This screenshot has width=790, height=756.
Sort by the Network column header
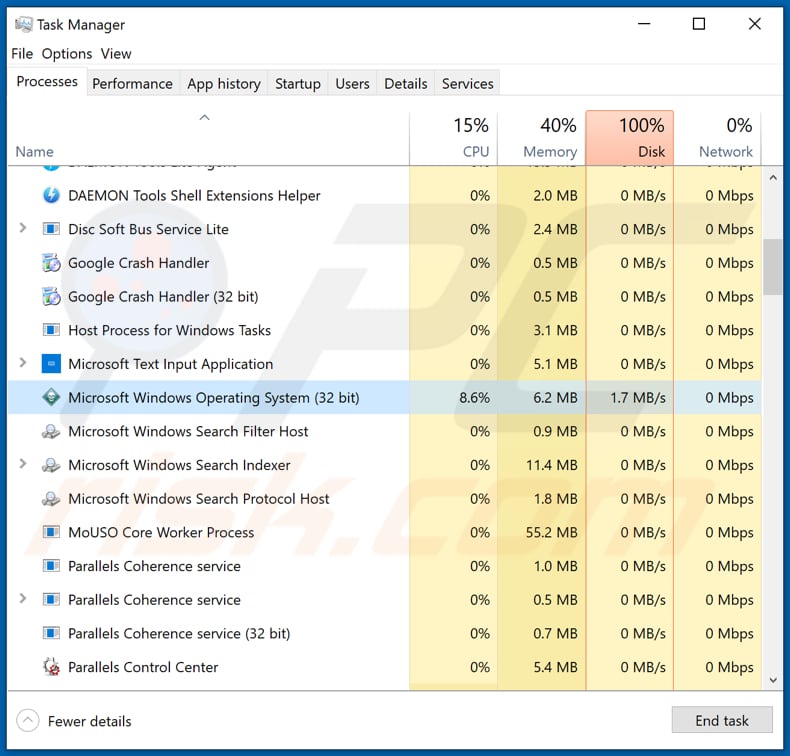click(717, 138)
